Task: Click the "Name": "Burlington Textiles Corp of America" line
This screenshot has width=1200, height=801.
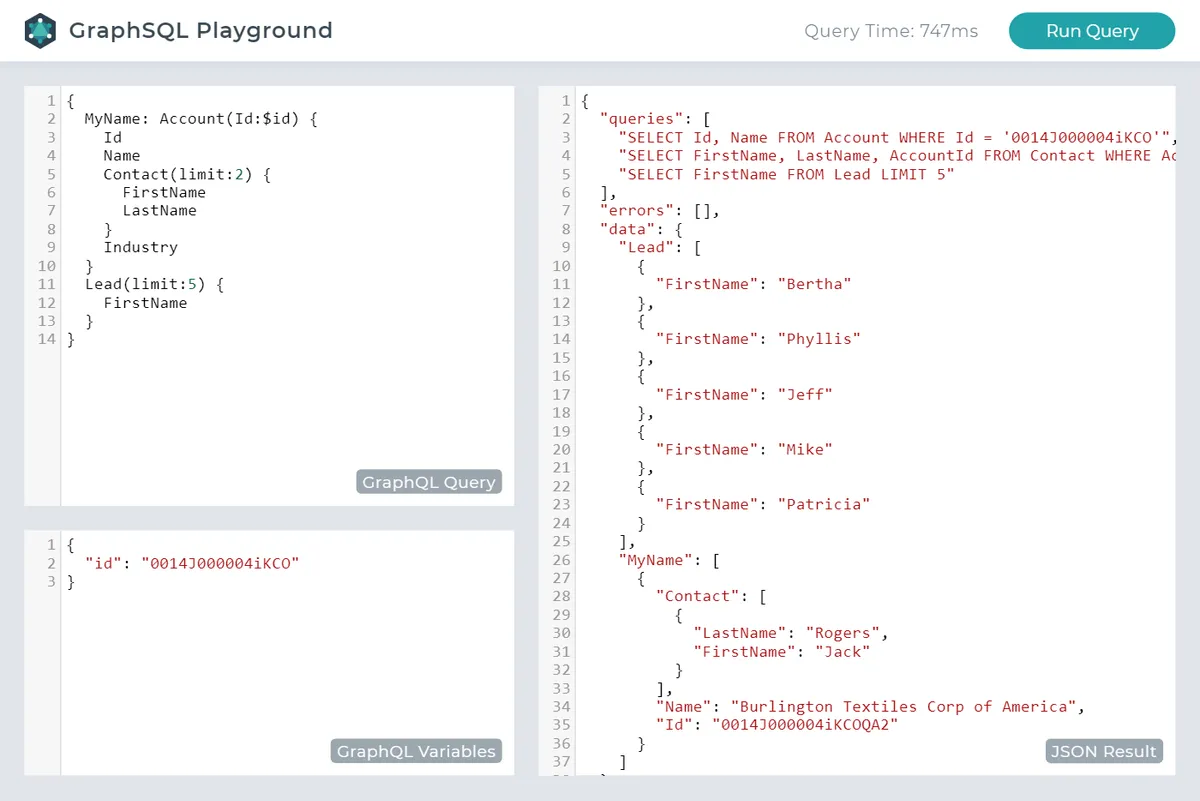Action: [870, 707]
